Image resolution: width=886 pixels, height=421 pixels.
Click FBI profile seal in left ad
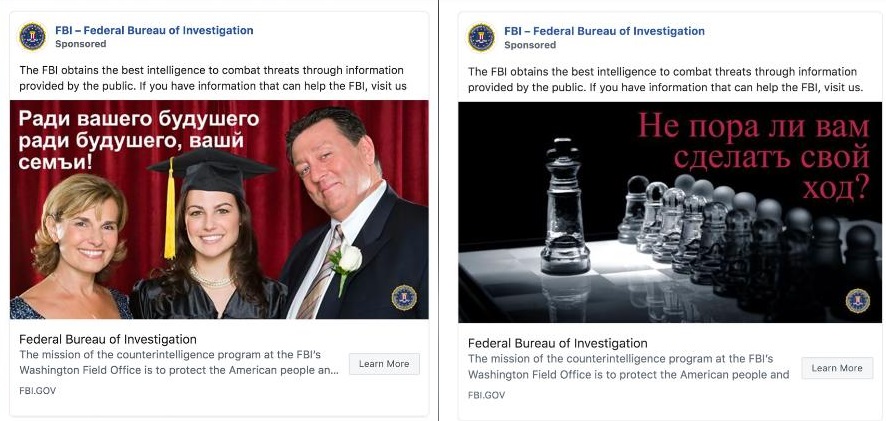32,37
